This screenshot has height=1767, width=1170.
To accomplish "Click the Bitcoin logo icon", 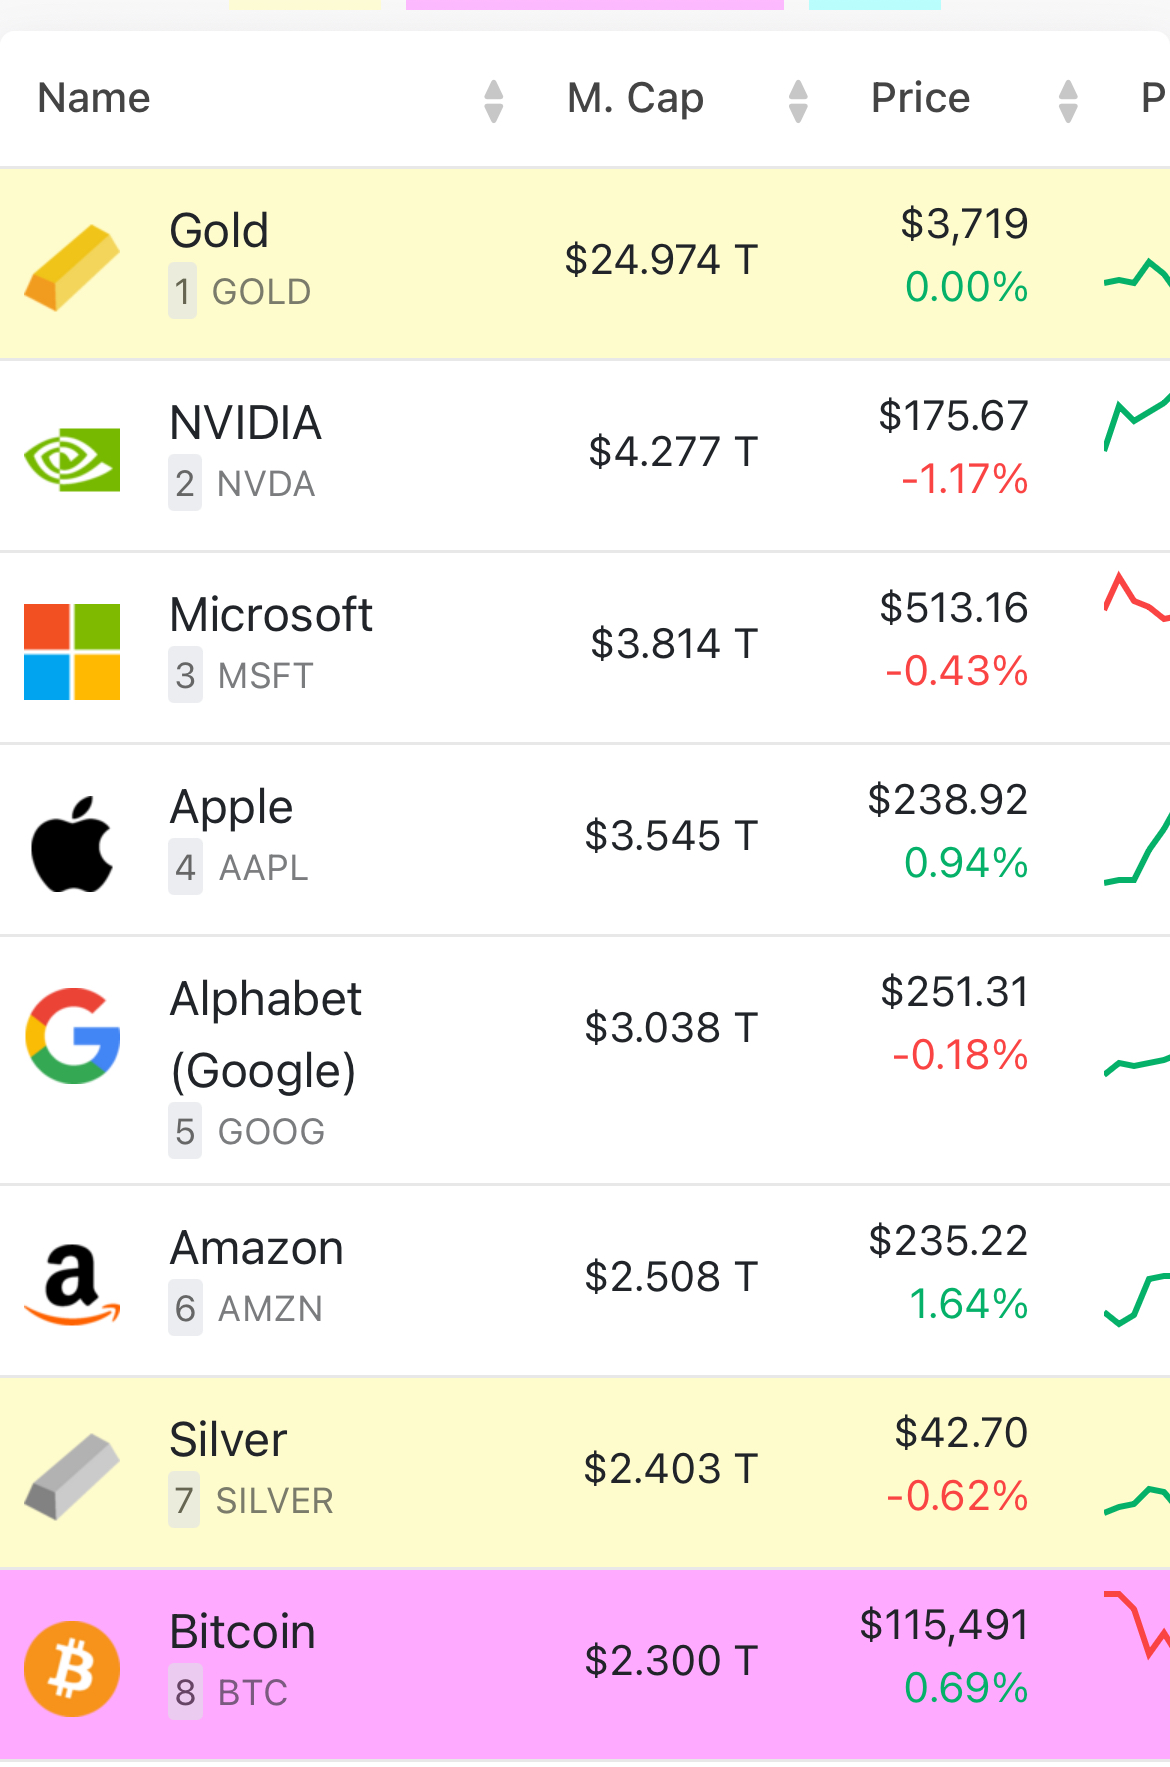I will [x=72, y=1668].
